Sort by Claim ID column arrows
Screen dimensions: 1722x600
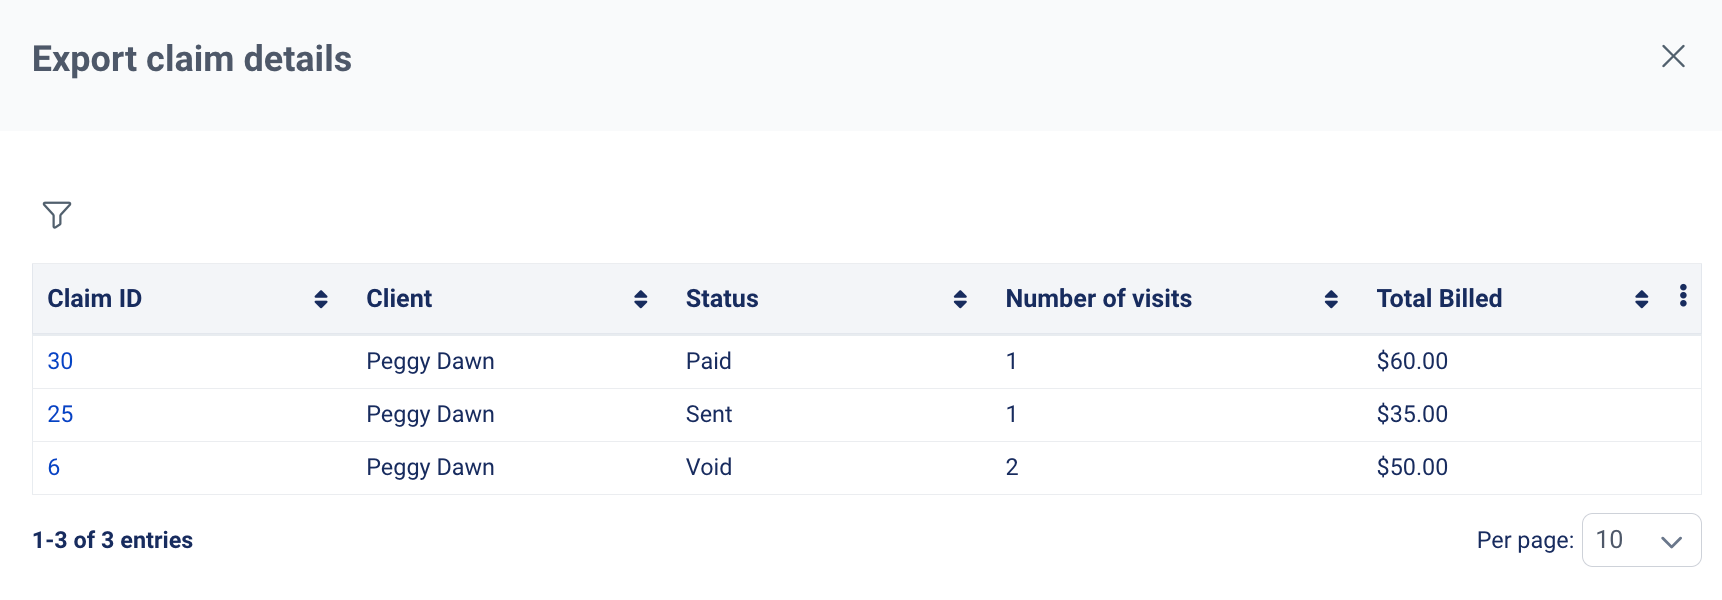pos(321,299)
